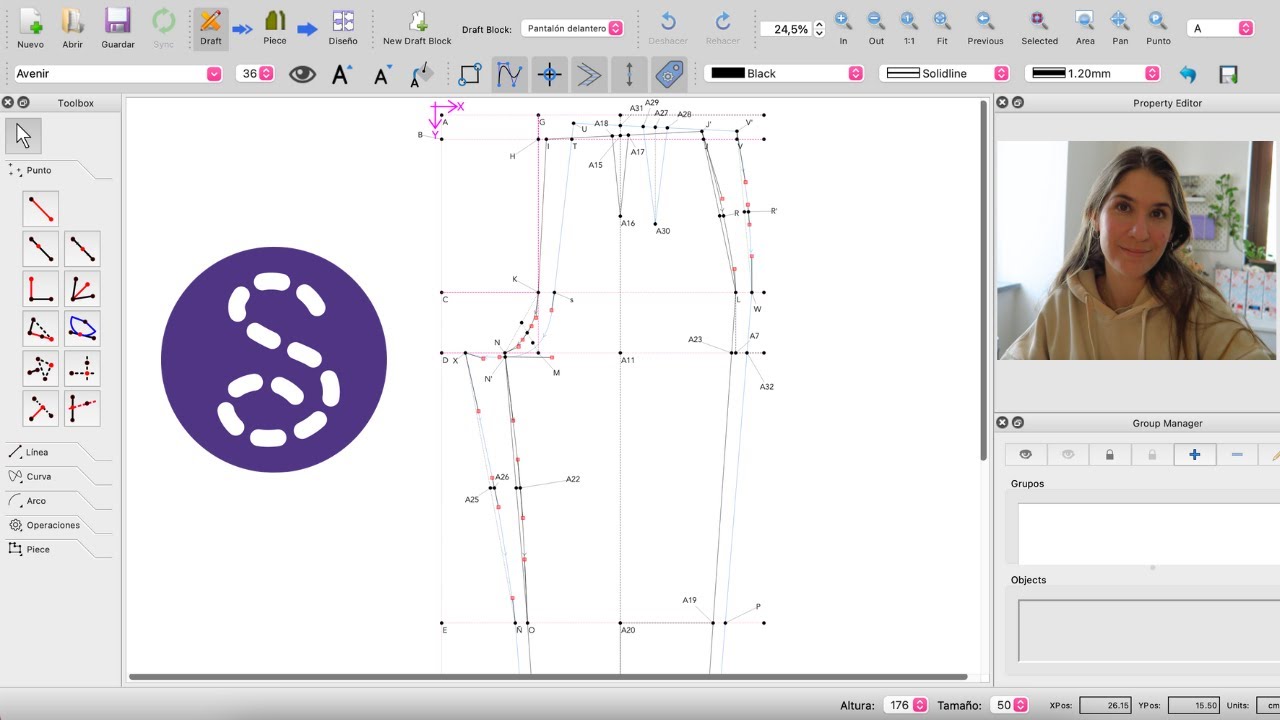Decrease label text size icon

[x=382, y=74]
